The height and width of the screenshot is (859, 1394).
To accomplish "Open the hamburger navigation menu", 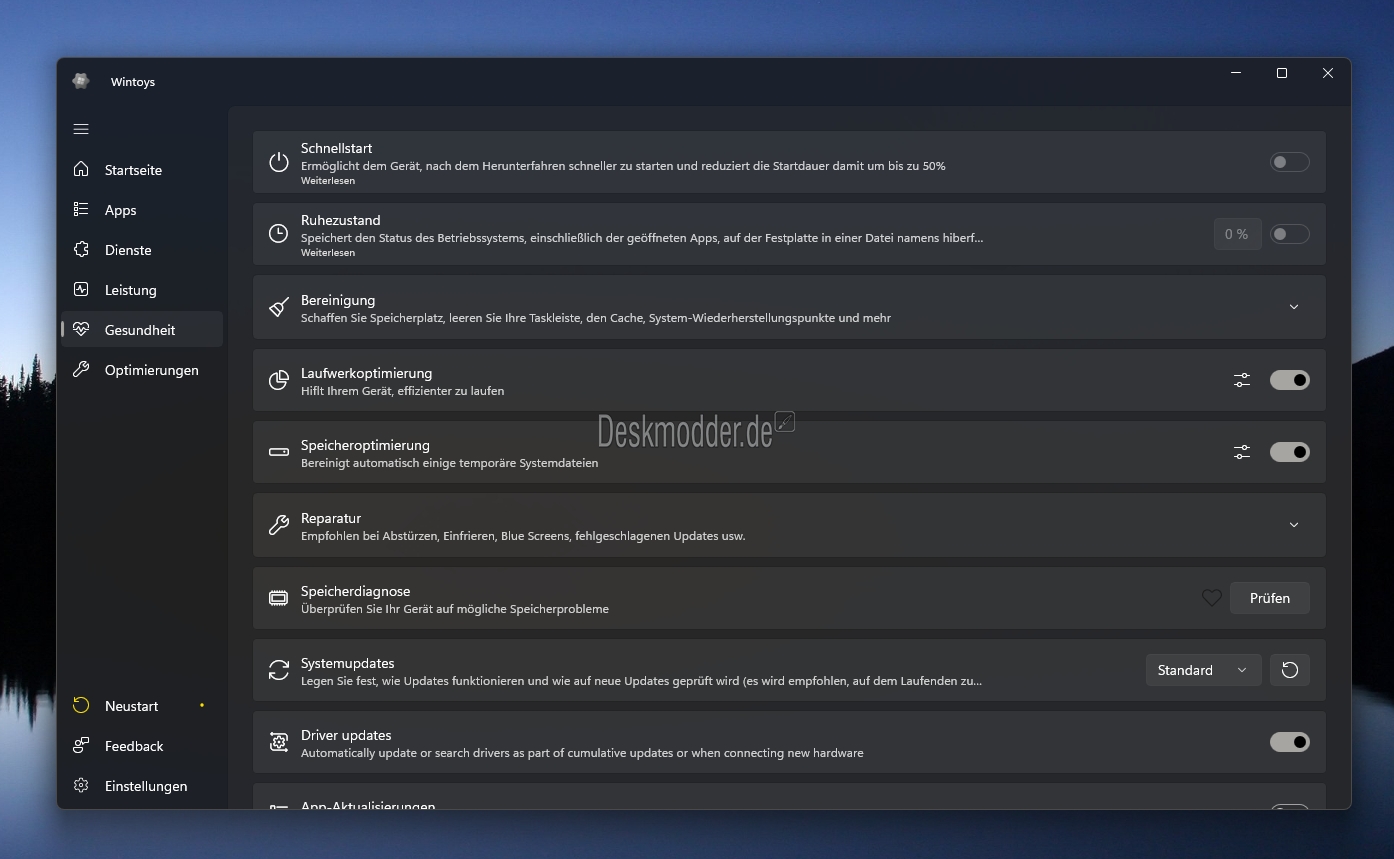I will (x=81, y=129).
